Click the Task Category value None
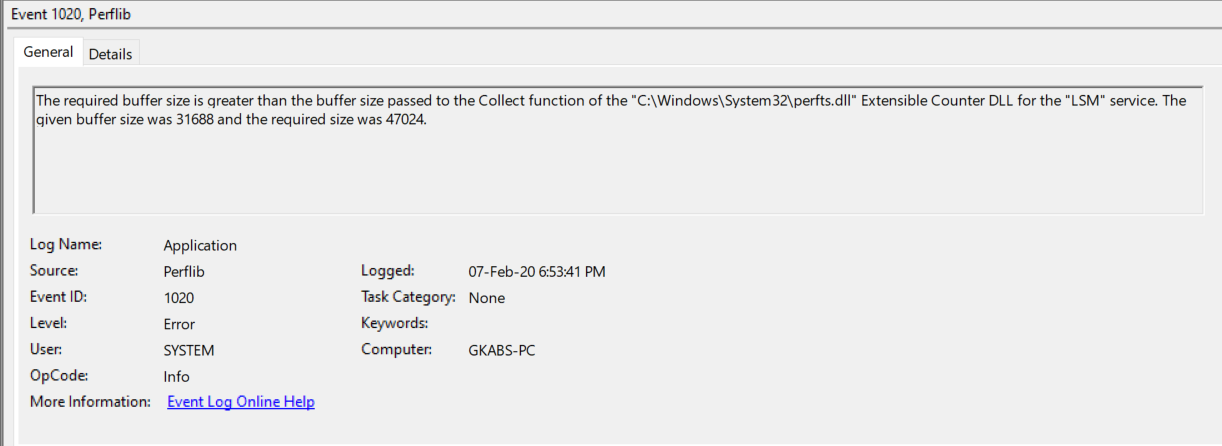 tap(487, 298)
